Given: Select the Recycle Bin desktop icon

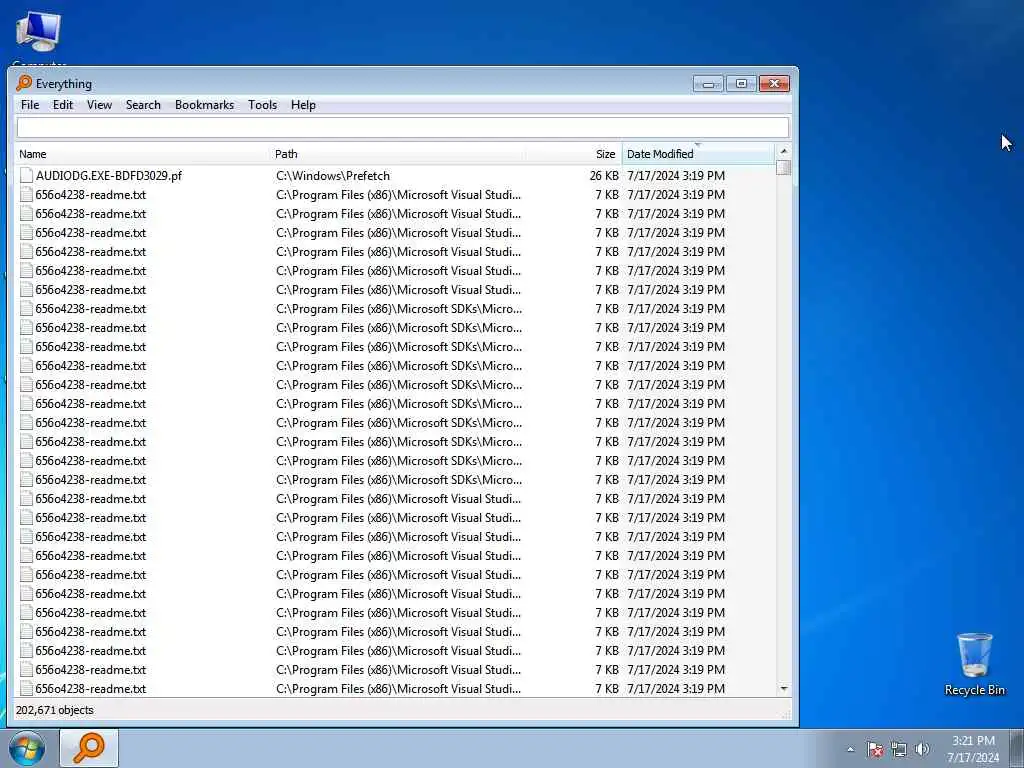Looking at the screenshot, I should 974,664.
